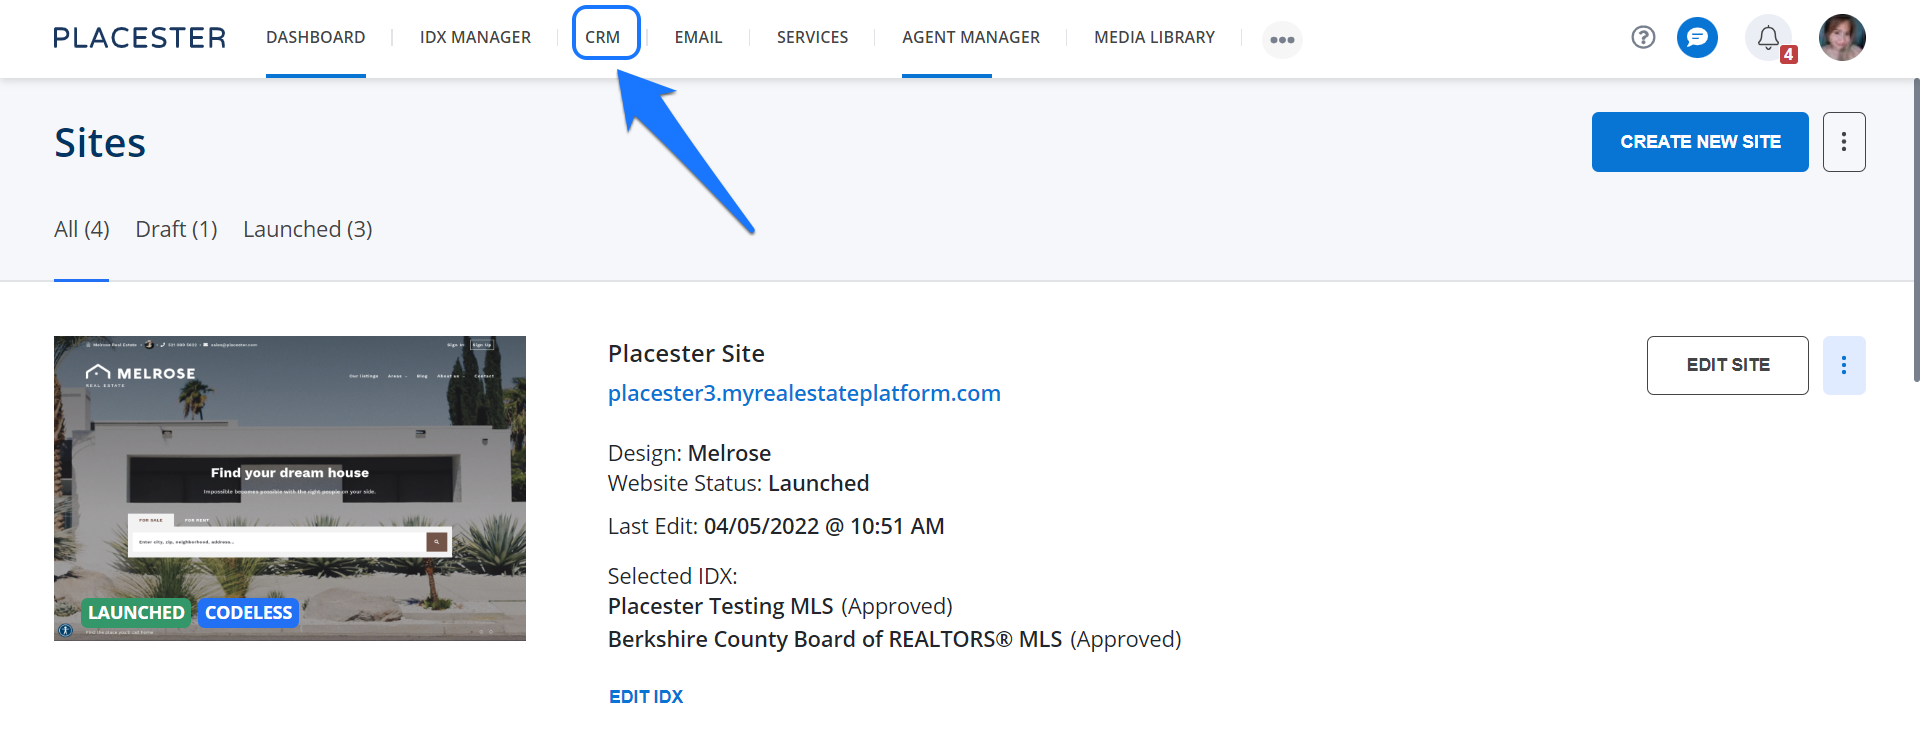The image size is (1920, 734).
Task: Click the Edit IDX link
Action: point(646,697)
